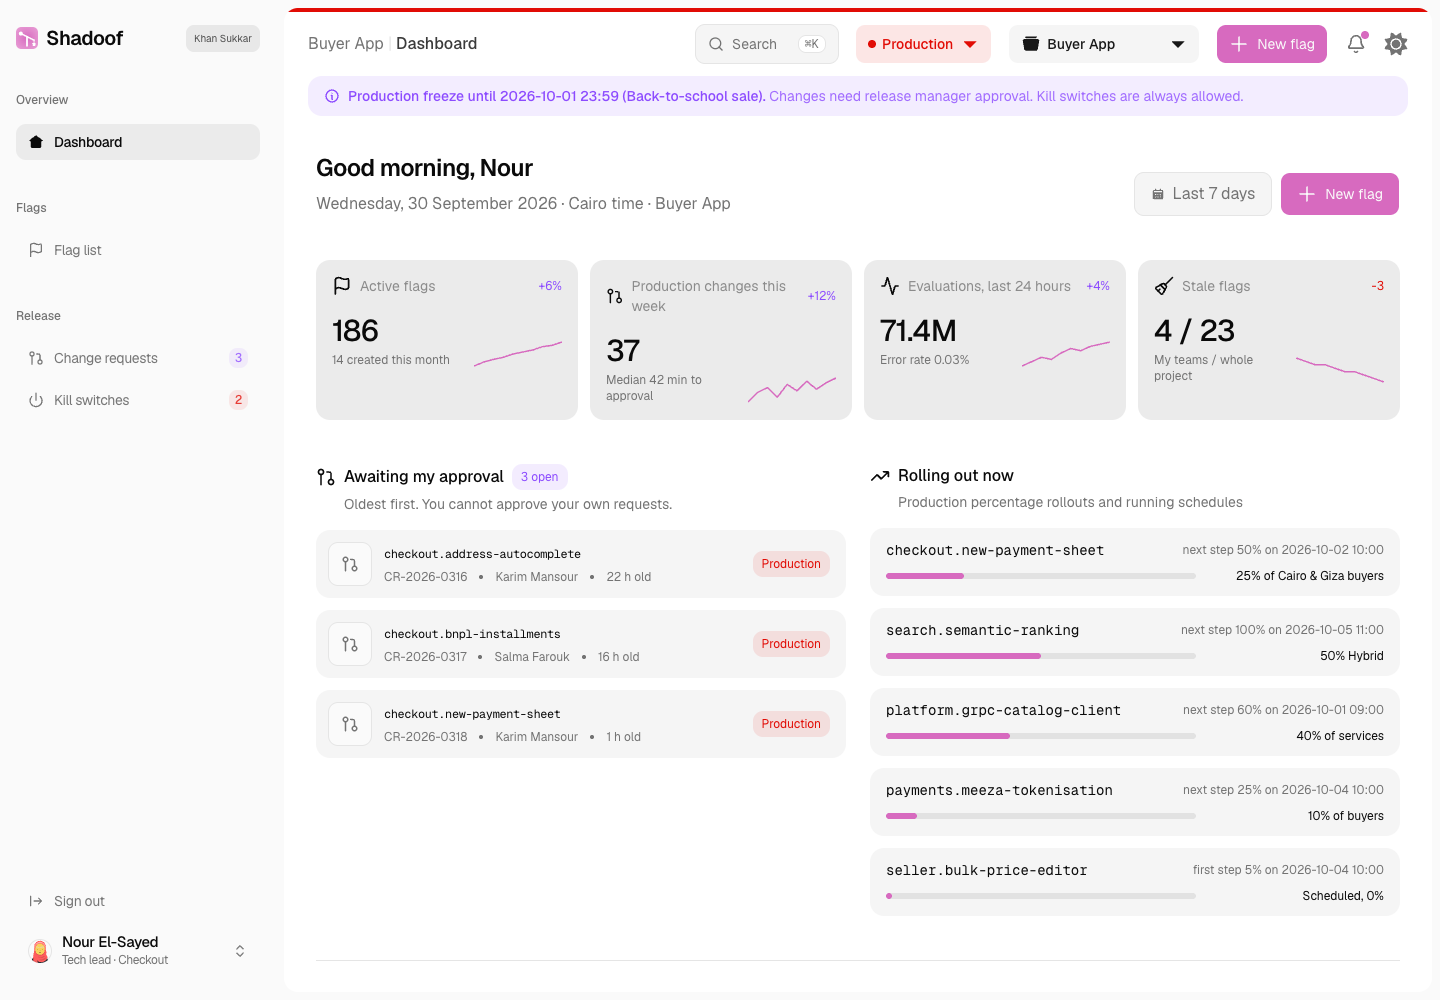Click the Production changes card icon
This screenshot has height=1000, width=1440.
[x=615, y=296]
